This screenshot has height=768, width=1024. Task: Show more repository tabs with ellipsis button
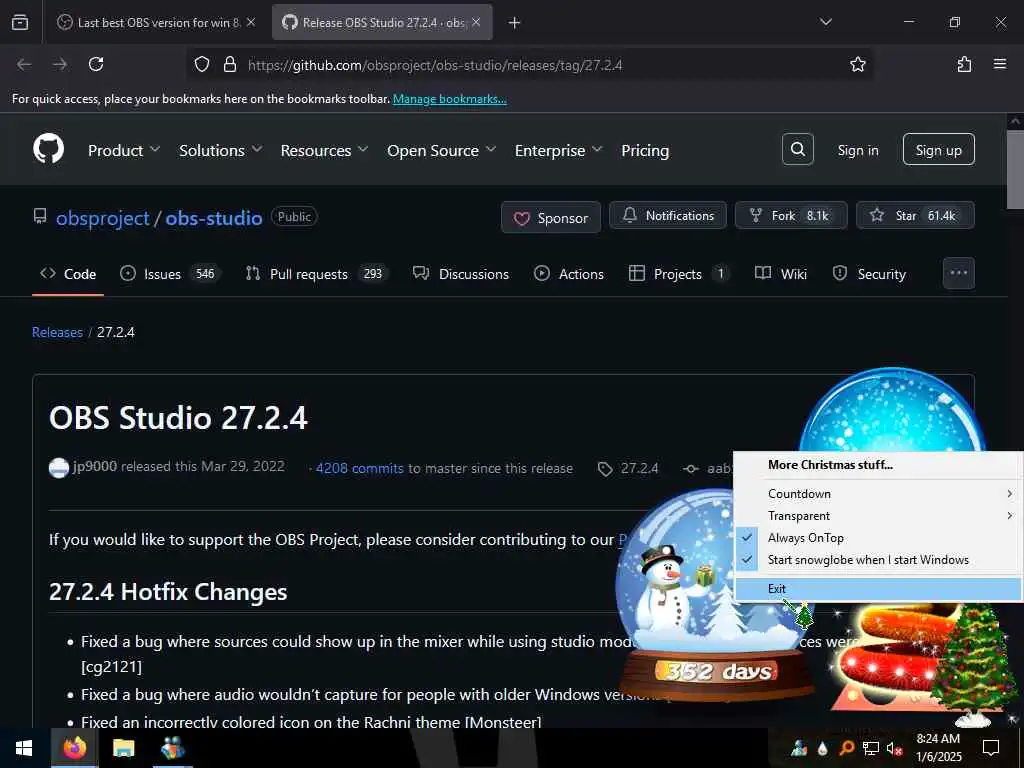pos(959,273)
